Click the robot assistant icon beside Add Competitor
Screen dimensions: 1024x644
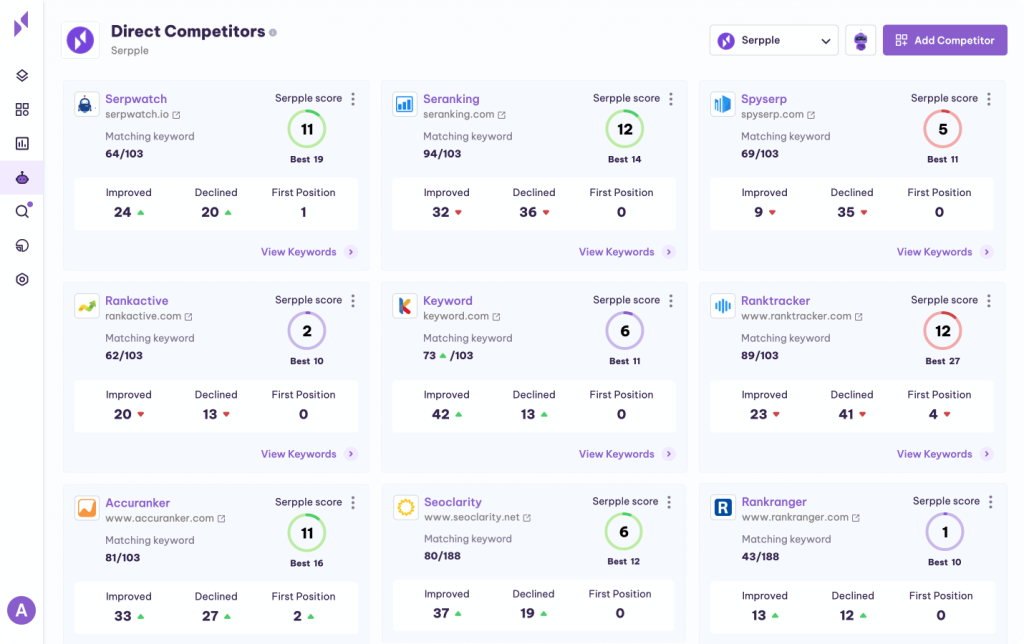pos(860,40)
